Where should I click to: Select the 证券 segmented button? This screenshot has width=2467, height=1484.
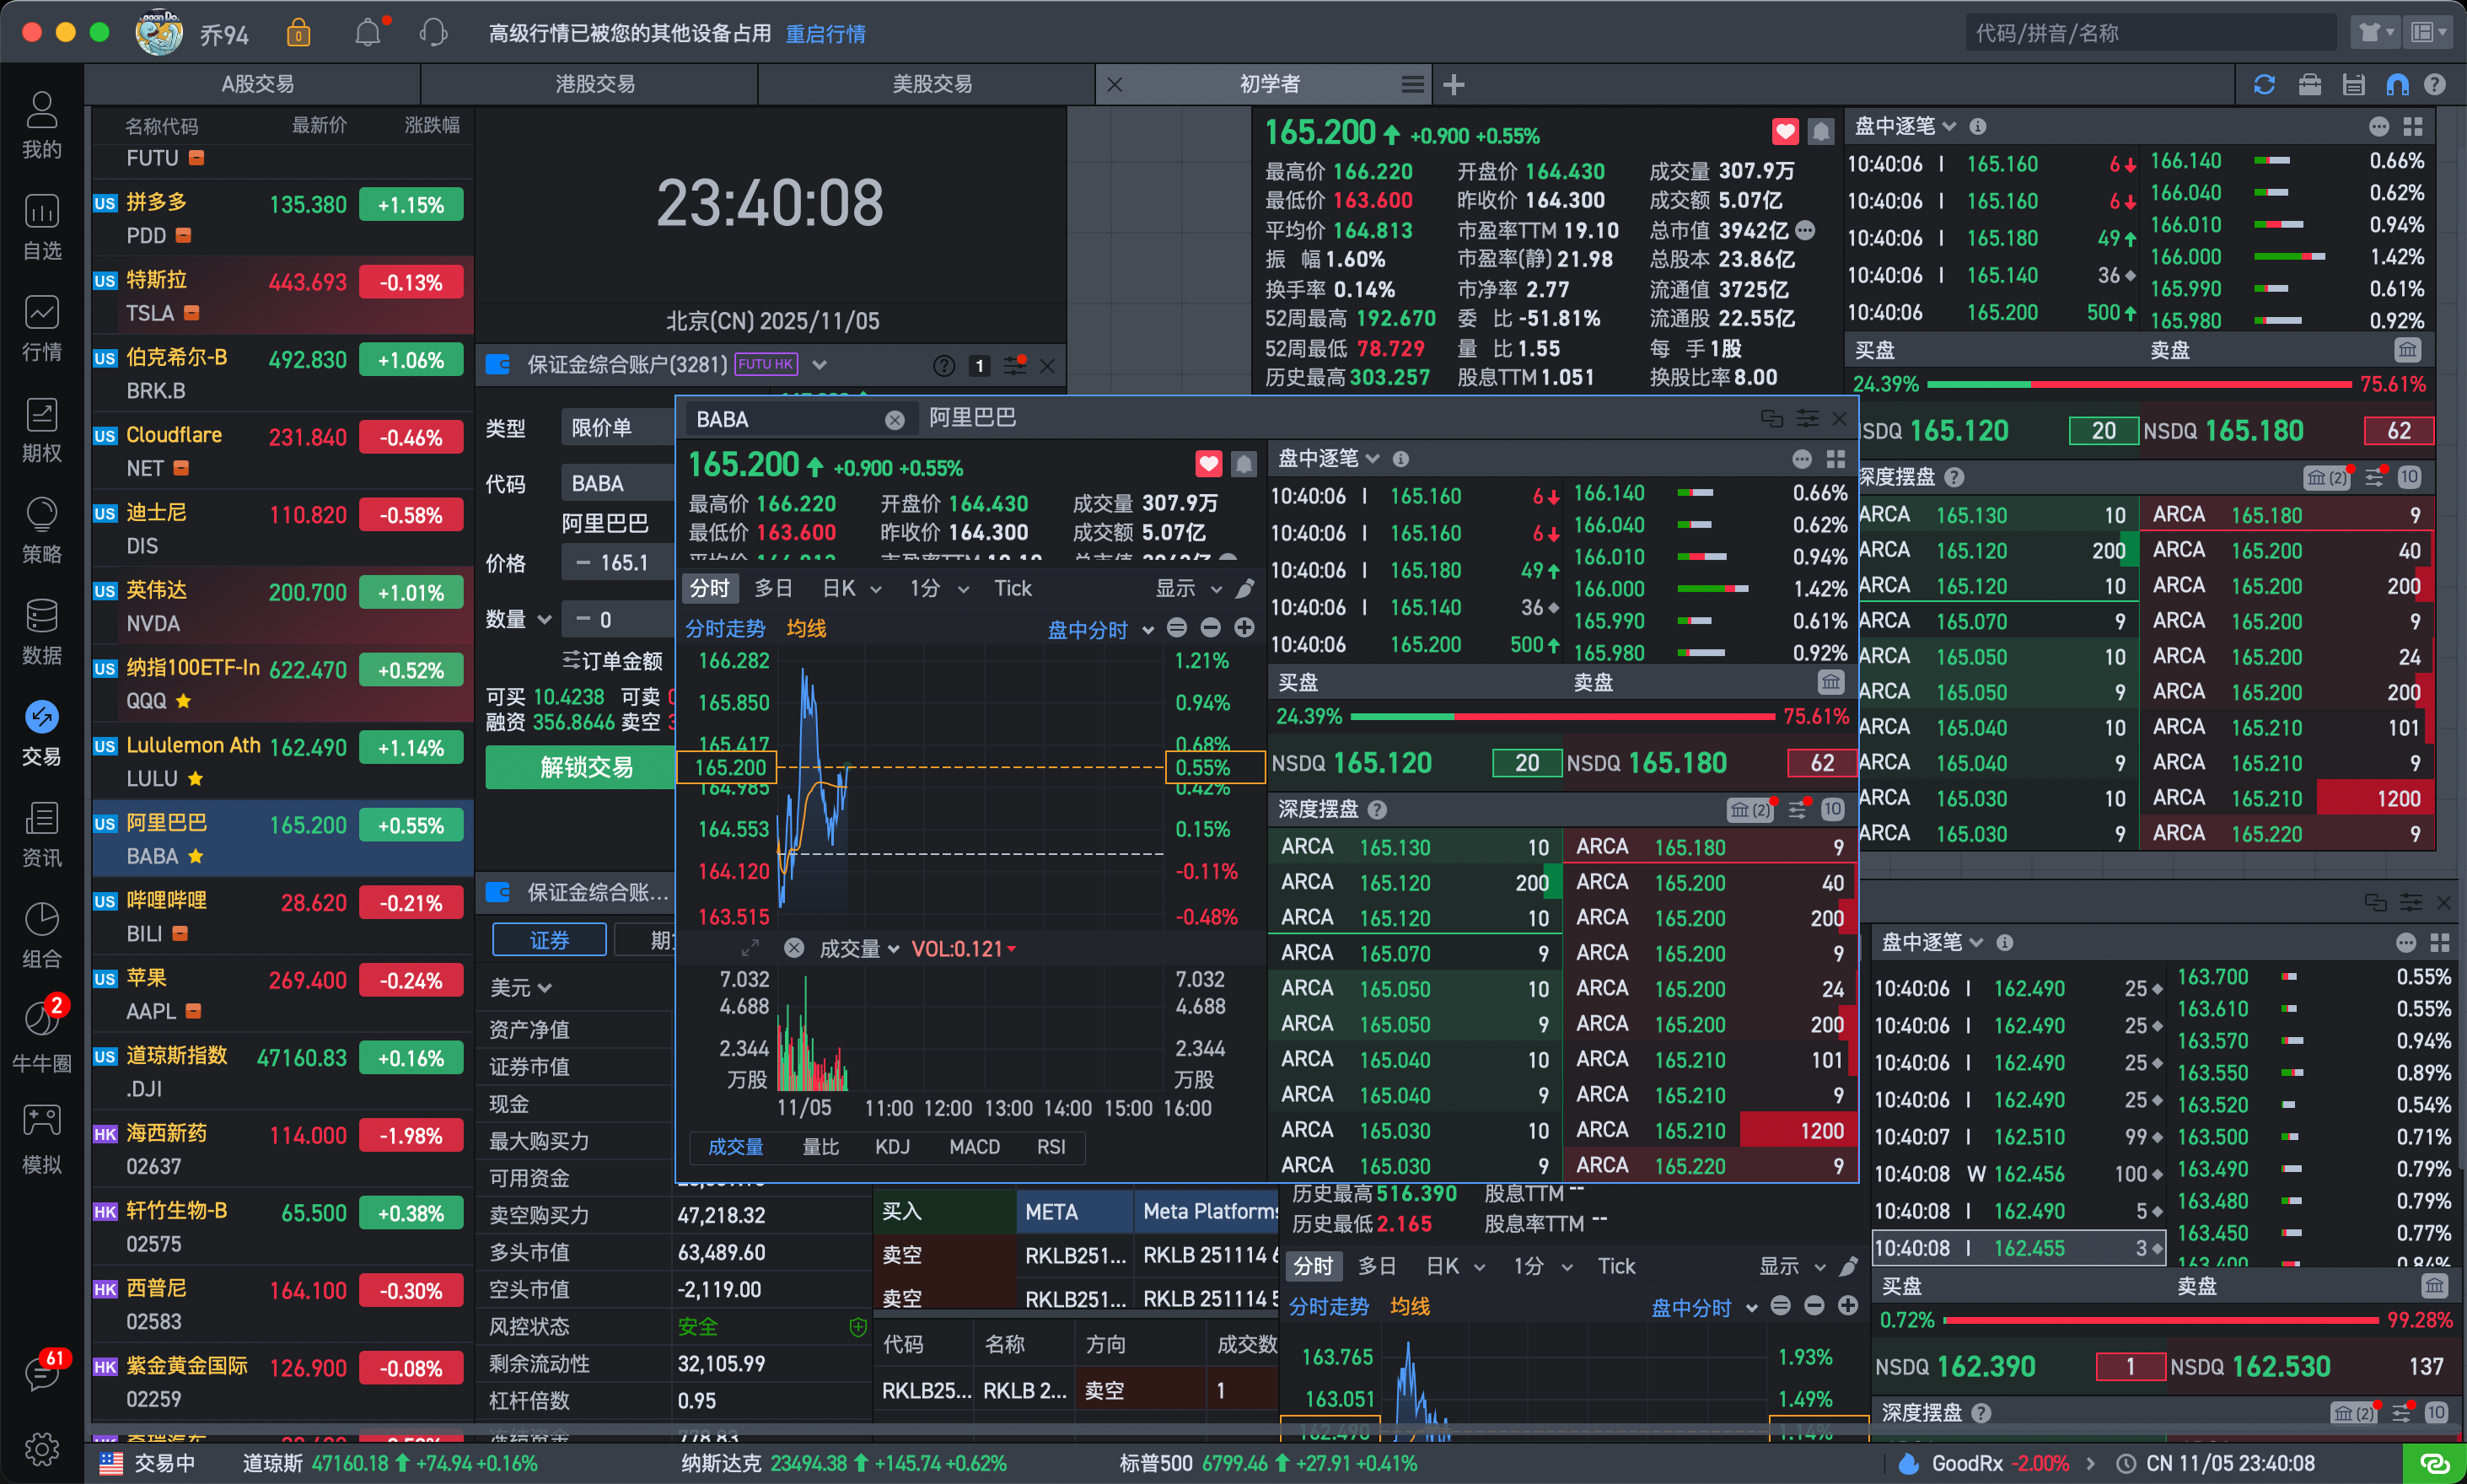click(549, 939)
